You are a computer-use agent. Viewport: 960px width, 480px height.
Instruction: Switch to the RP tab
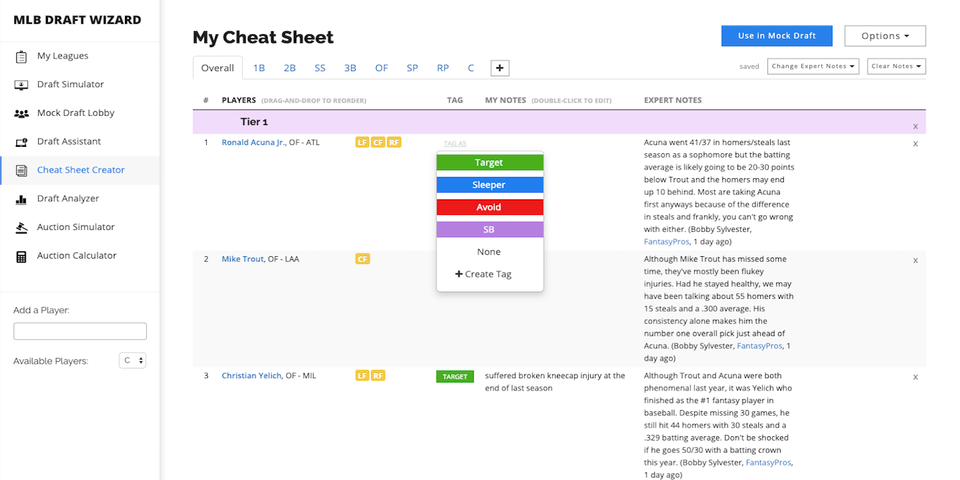coord(443,68)
